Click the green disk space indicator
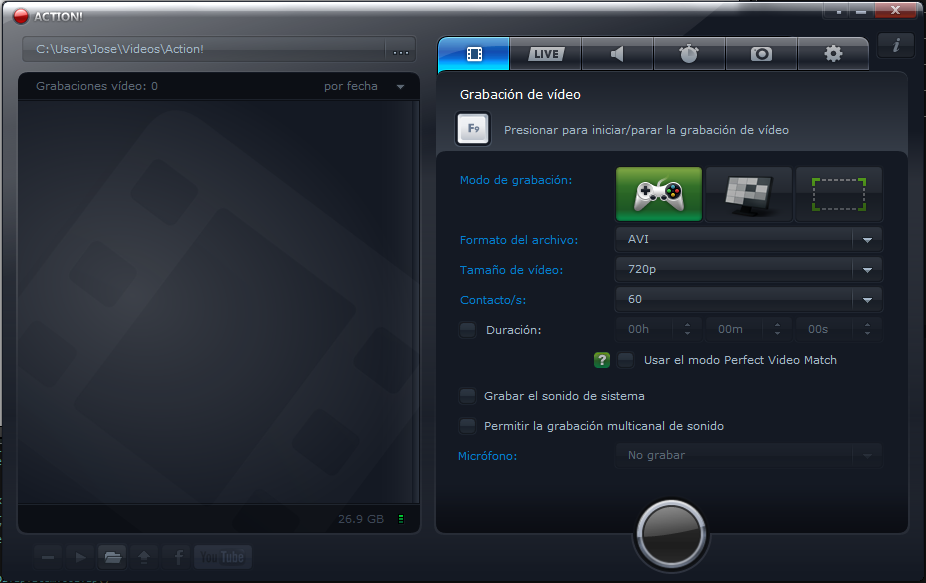Image resolution: width=926 pixels, height=583 pixels. click(401, 519)
